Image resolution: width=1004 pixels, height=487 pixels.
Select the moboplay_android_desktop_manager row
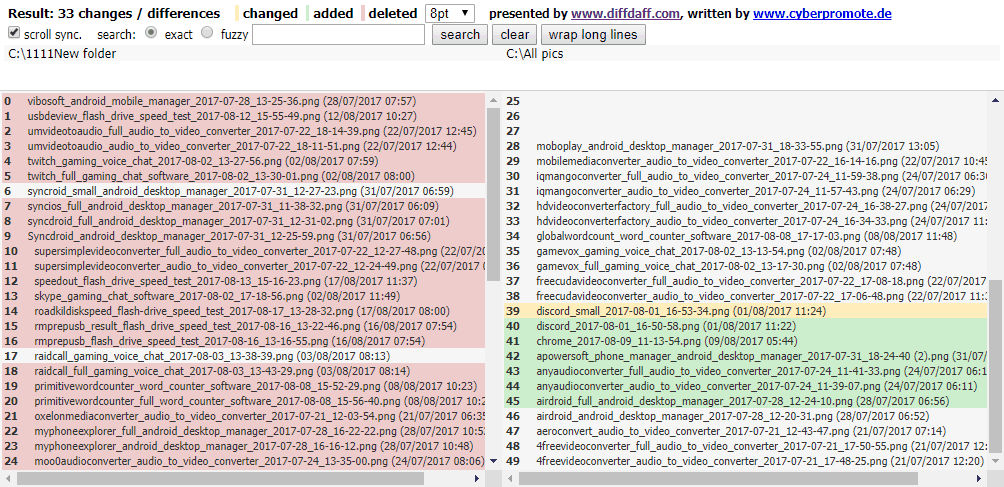point(745,146)
